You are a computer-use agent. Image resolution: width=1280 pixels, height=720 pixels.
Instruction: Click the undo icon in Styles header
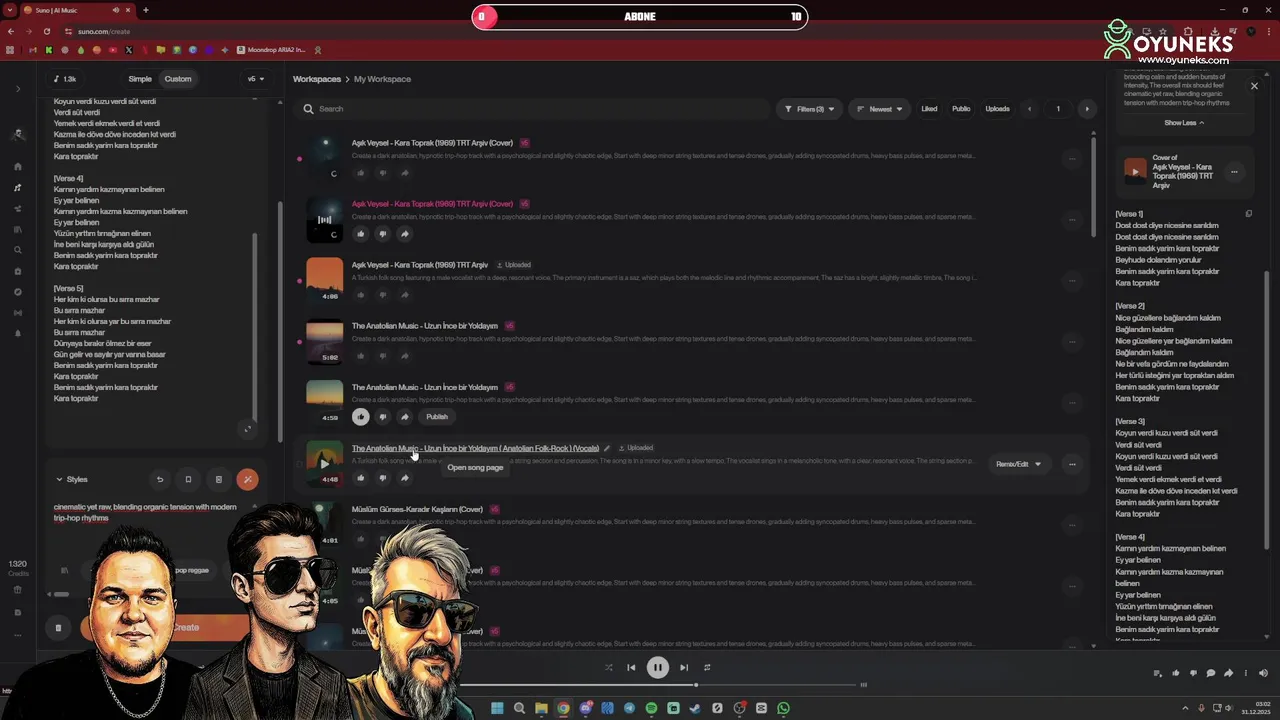(x=160, y=479)
